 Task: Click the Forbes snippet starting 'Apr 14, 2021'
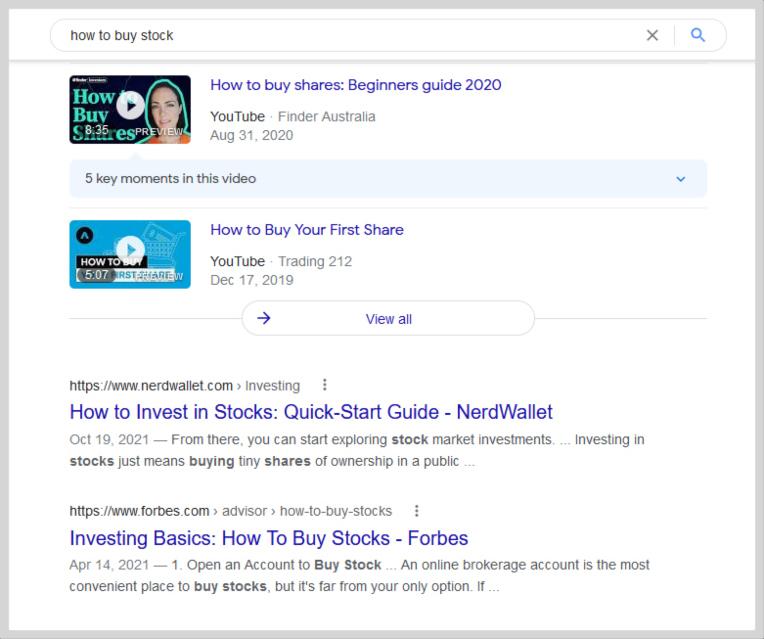tap(359, 575)
